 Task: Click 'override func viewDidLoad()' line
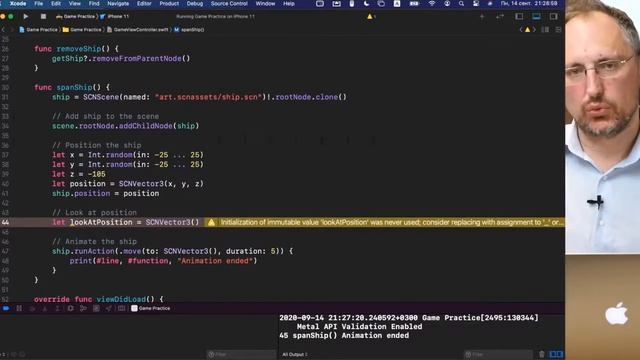99,299
